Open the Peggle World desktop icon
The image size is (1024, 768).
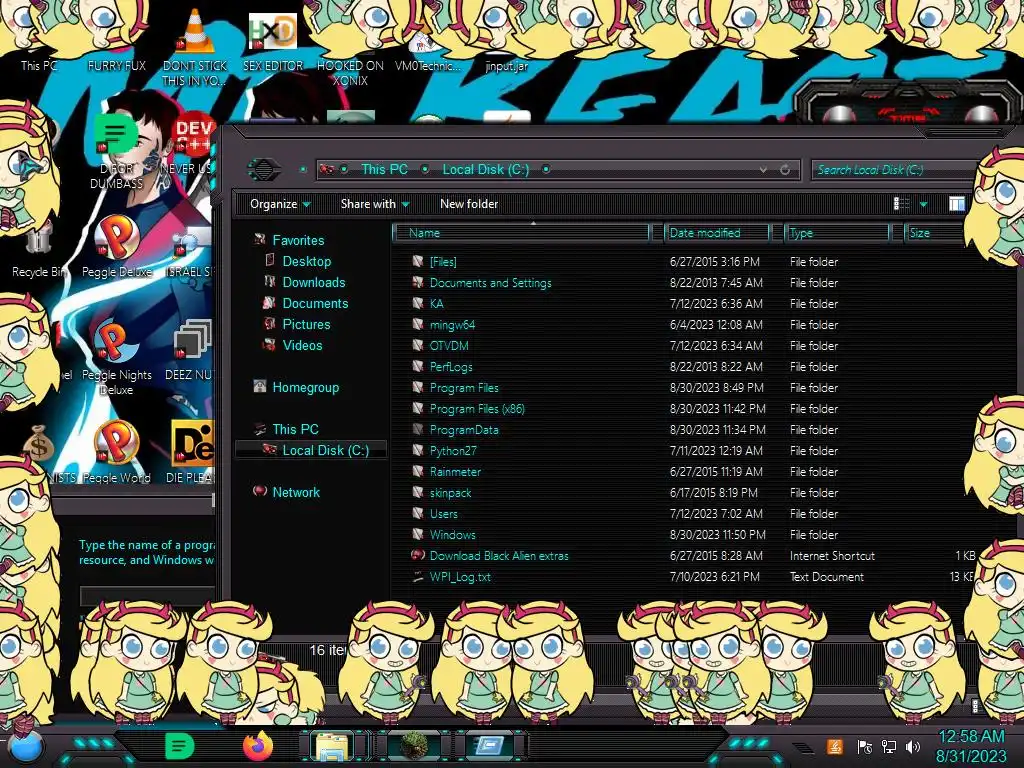tap(117, 452)
